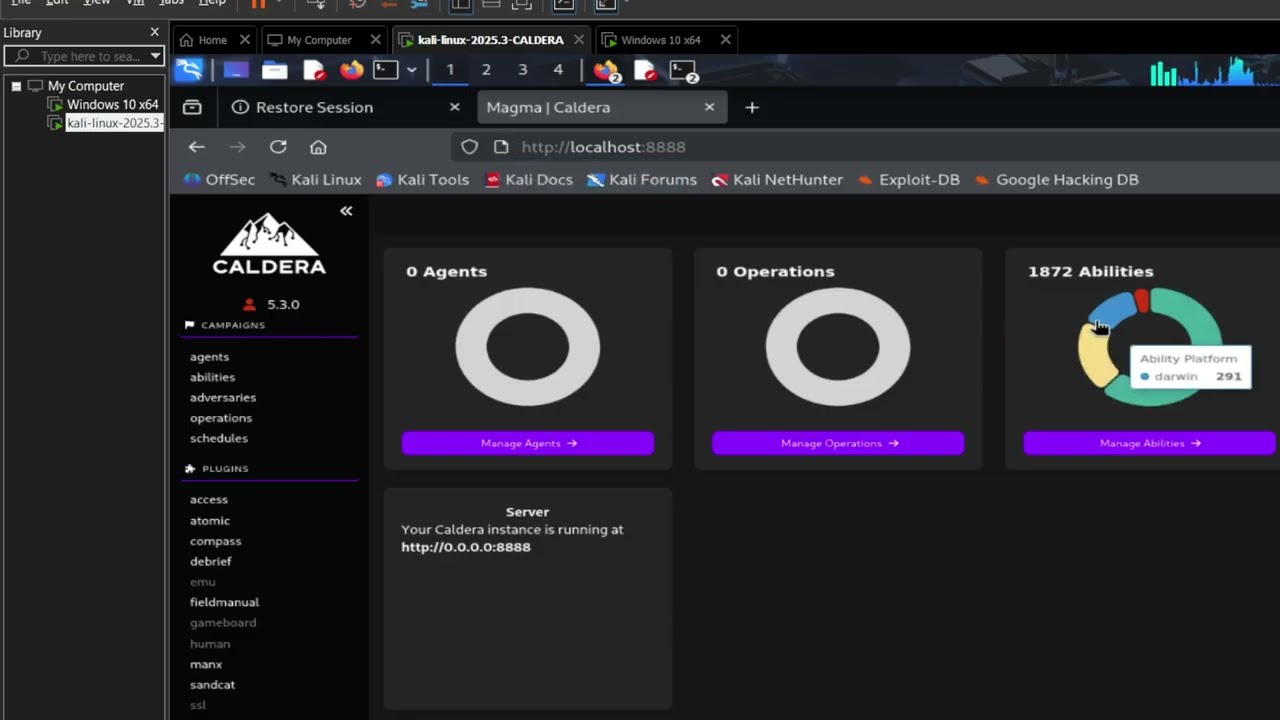Open operations in sidebar
Viewport: 1280px width, 720px height.
tap(221, 418)
